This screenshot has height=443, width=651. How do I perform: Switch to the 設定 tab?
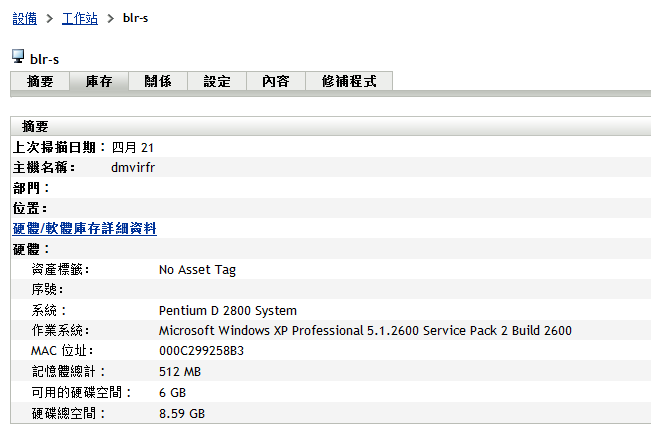coord(217,82)
